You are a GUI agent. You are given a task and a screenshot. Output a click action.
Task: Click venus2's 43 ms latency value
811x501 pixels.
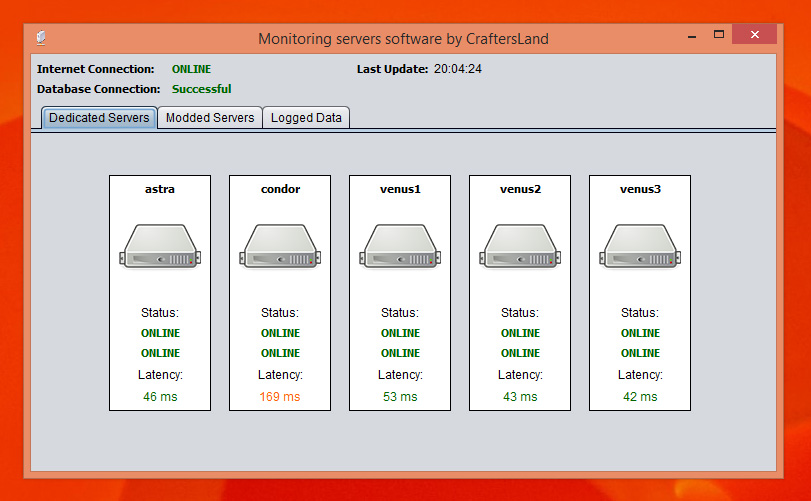click(x=520, y=397)
